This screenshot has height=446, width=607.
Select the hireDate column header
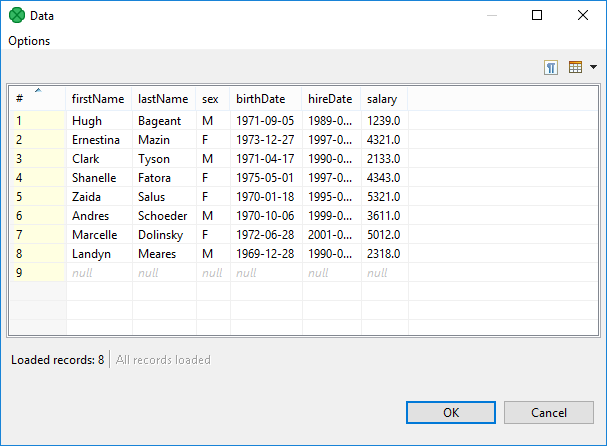tap(331, 99)
